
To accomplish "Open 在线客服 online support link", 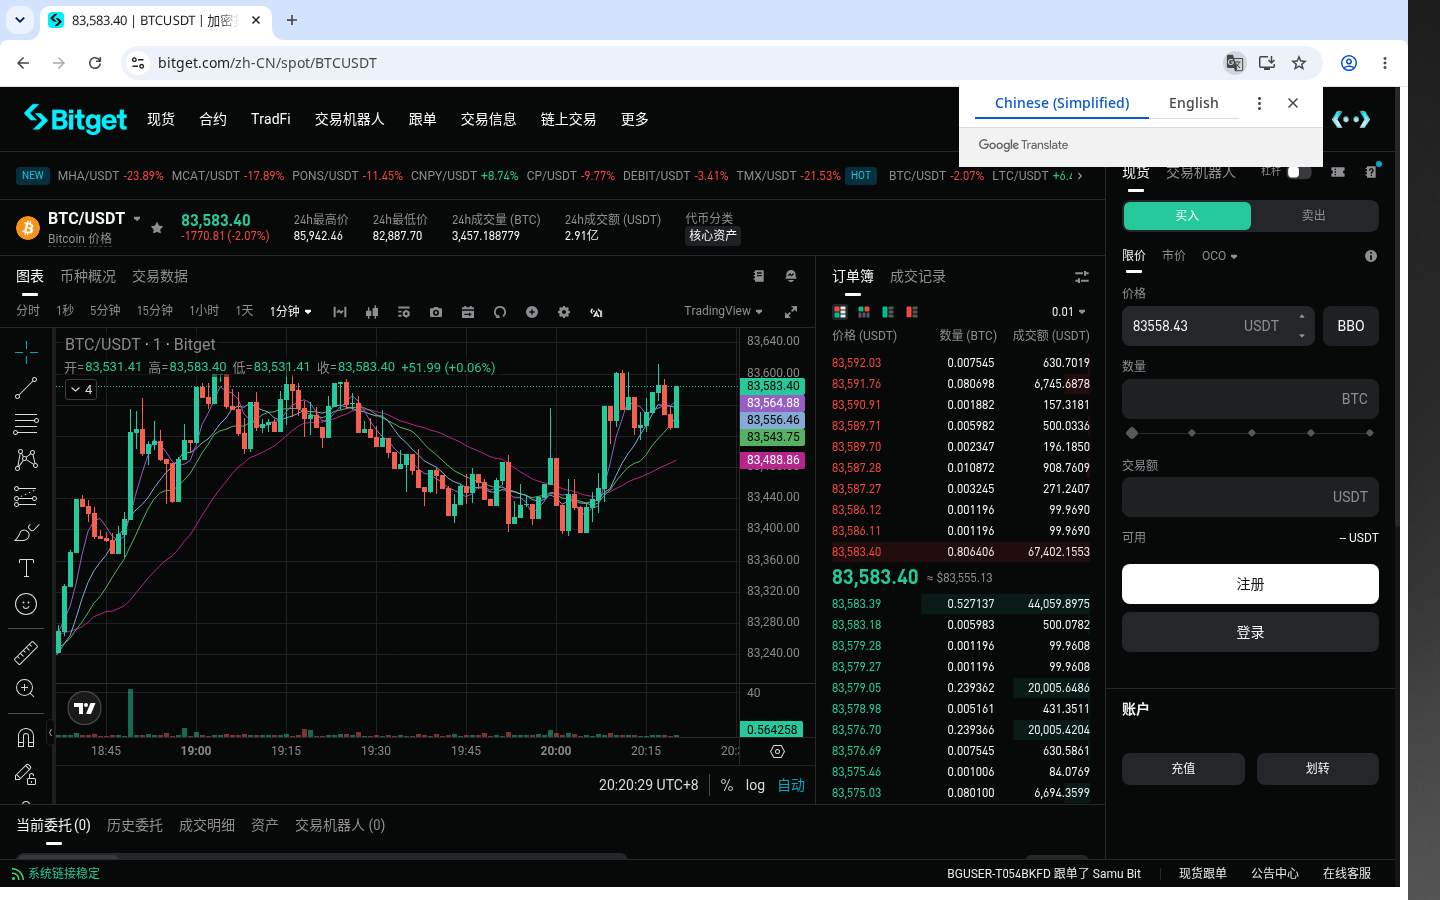I will click(1347, 873).
